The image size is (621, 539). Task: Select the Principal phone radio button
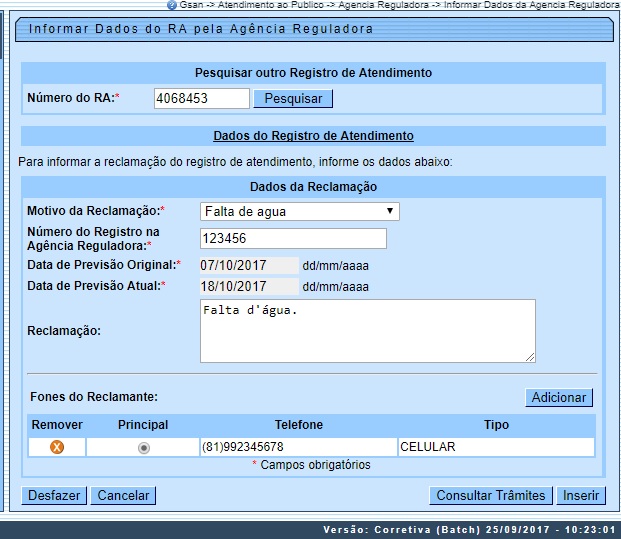coord(143,448)
